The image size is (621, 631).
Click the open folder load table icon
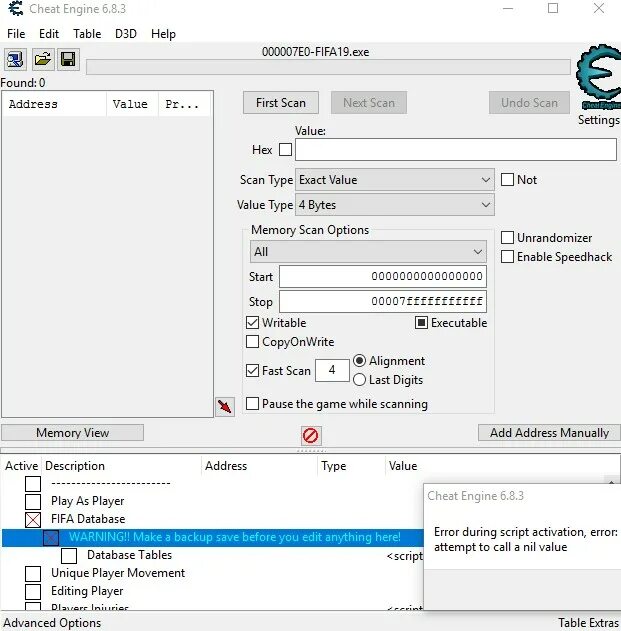tap(42, 60)
